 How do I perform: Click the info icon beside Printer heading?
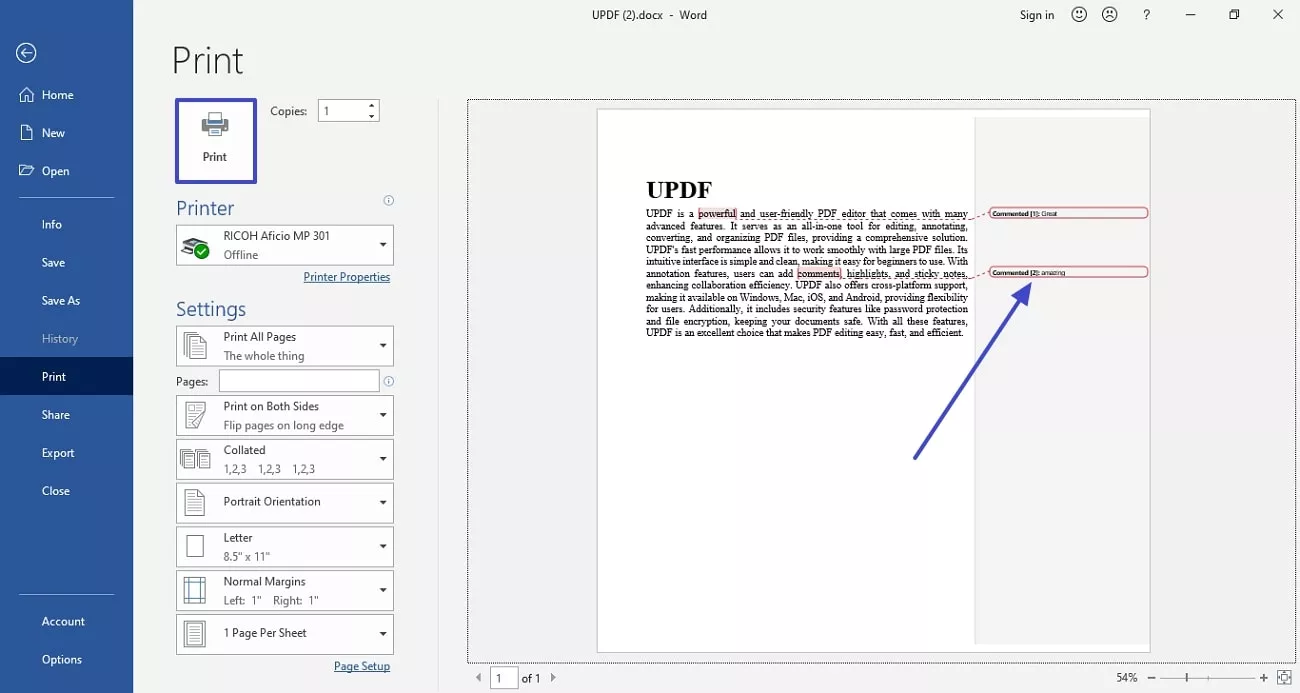pos(388,200)
